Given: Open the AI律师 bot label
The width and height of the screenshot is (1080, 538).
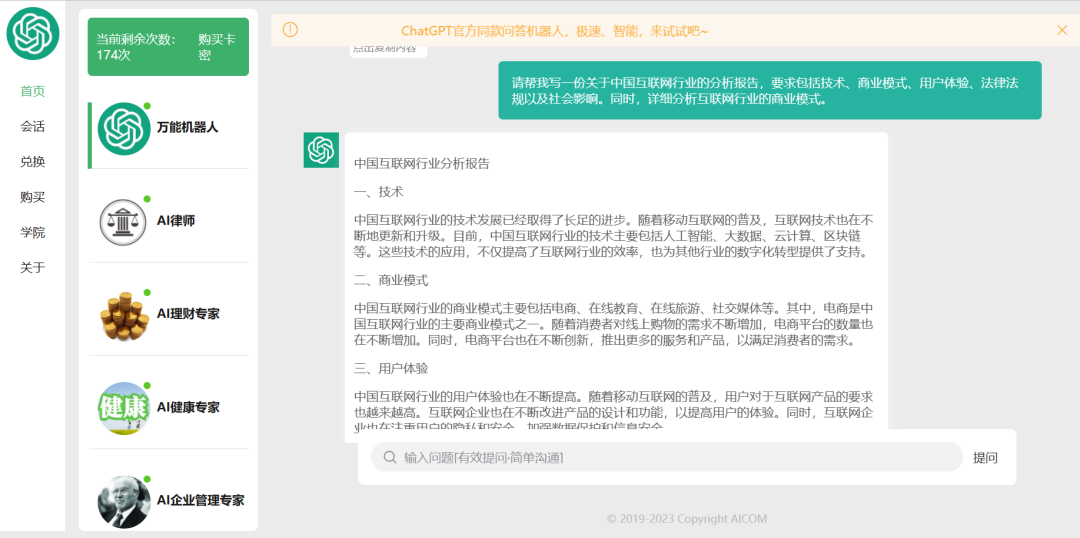Looking at the screenshot, I should point(176,220).
